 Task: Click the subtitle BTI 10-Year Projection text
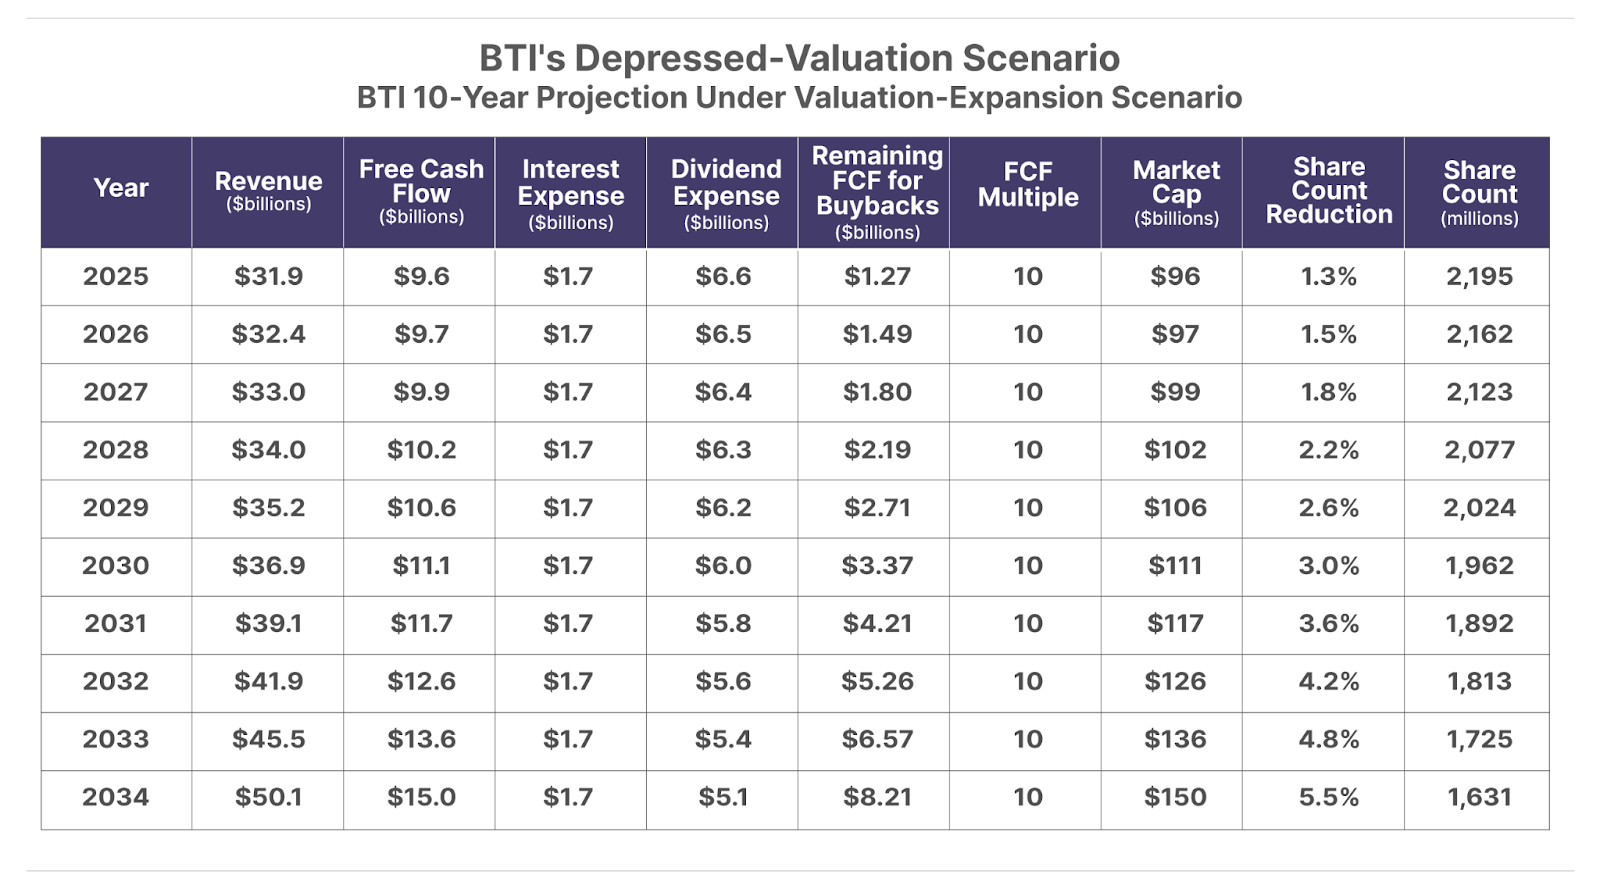(x=799, y=98)
